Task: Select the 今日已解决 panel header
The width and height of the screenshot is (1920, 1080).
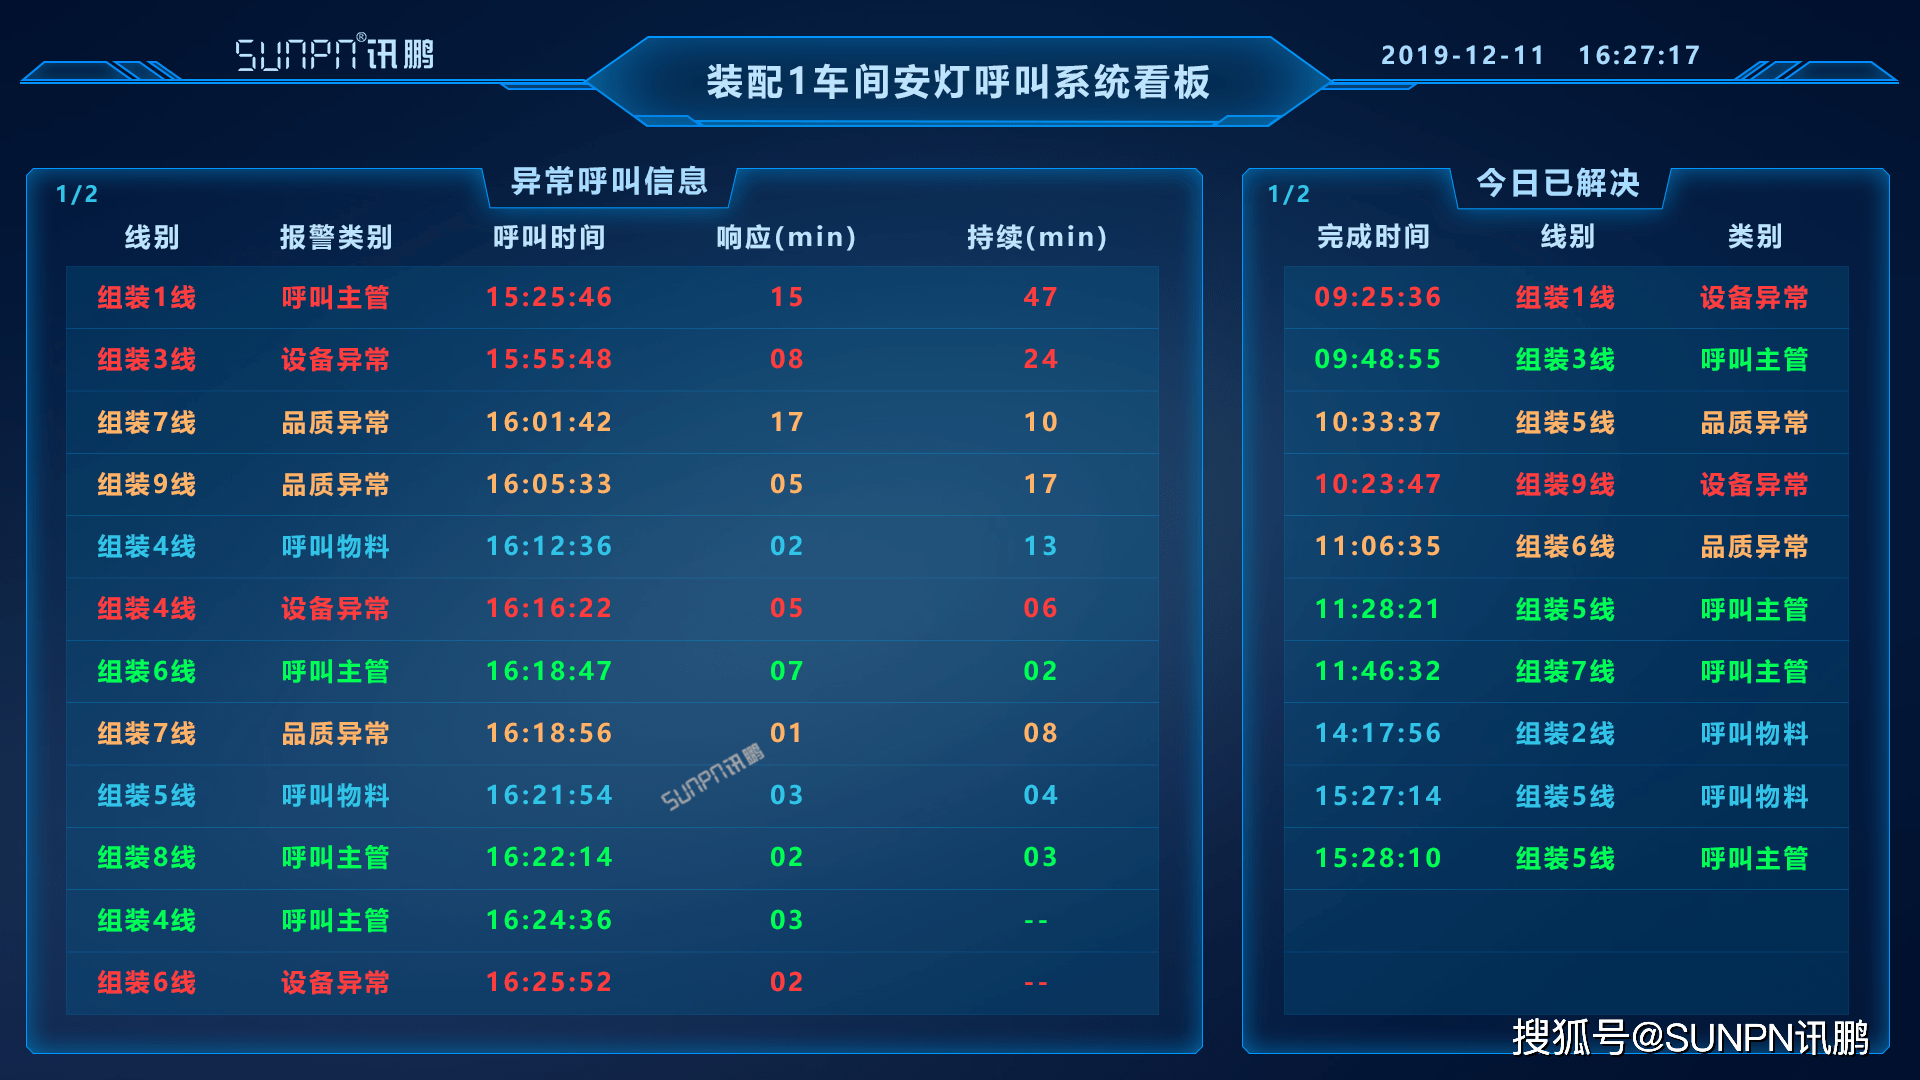Action: tap(1558, 183)
